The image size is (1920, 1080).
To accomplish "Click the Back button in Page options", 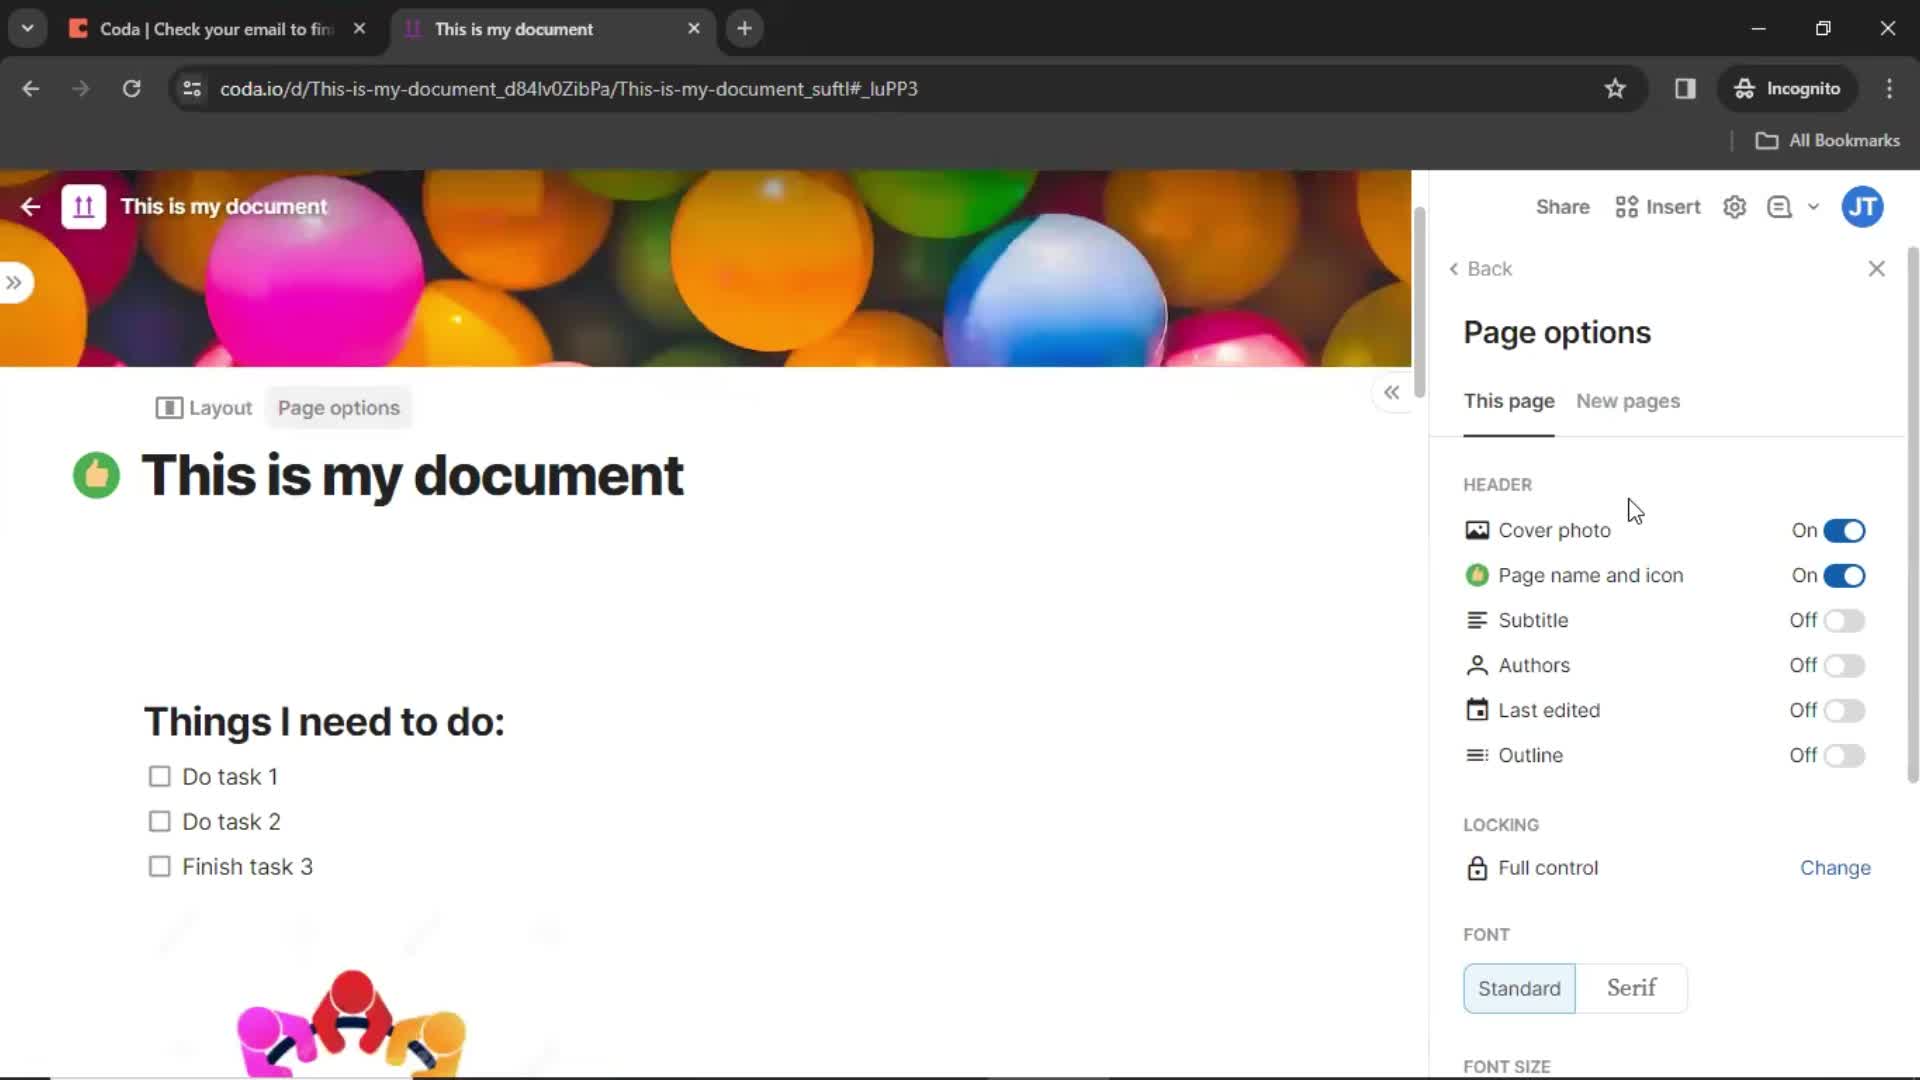I will tap(1480, 268).
